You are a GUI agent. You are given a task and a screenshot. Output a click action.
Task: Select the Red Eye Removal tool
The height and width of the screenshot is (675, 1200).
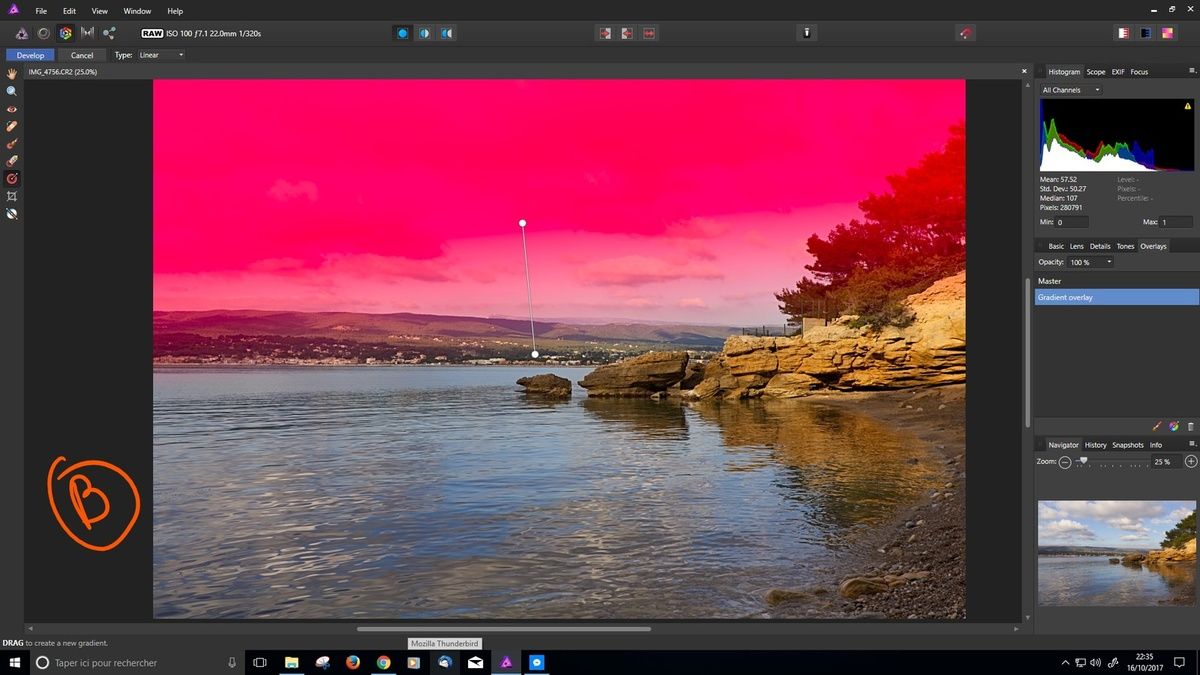(12, 108)
